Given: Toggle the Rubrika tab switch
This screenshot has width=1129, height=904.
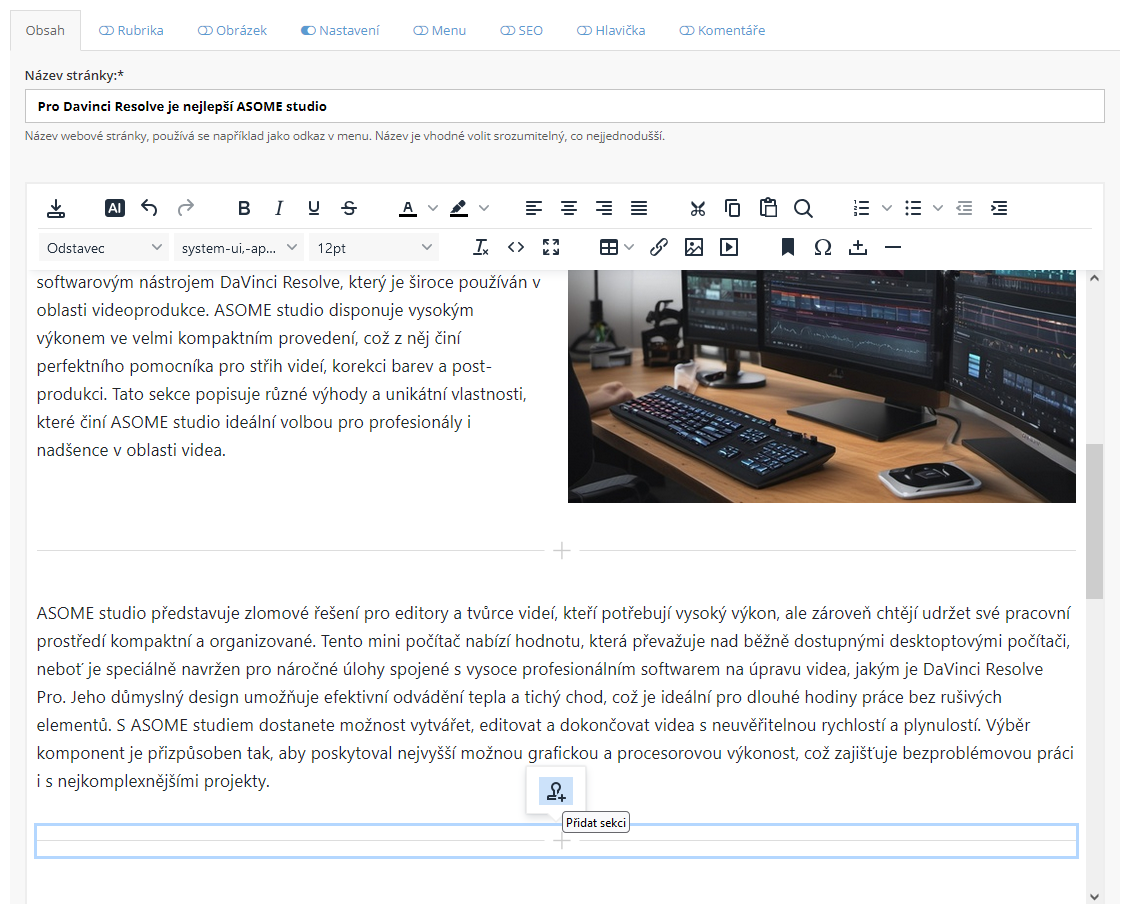Looking at the screenshot, I should click(x=107, y=31).
